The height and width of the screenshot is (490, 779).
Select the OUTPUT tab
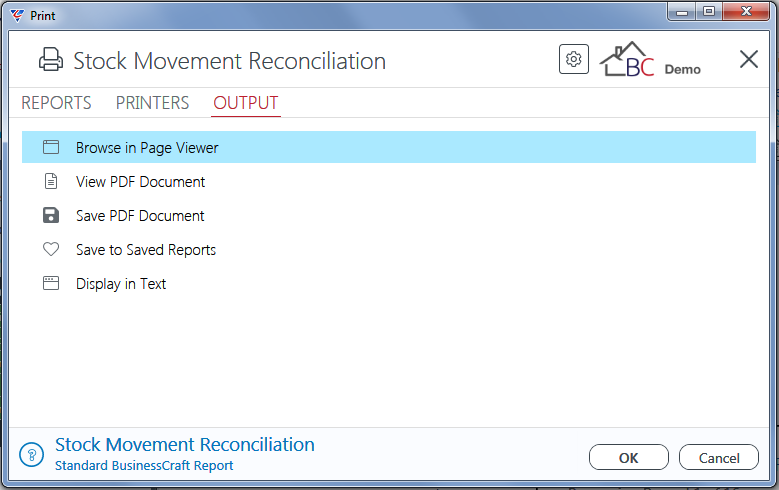point(246,103)
